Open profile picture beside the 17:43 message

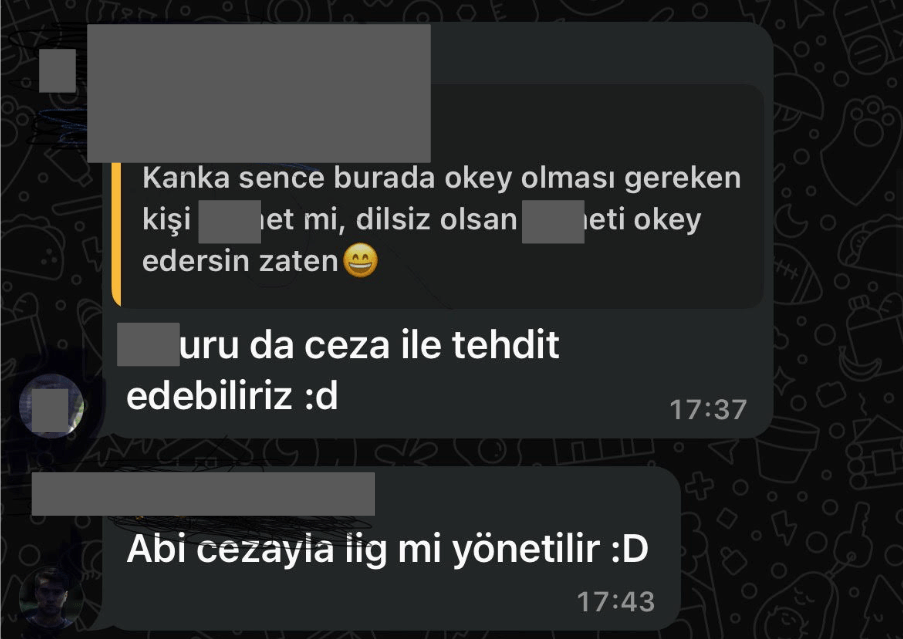tap(51, 598)
